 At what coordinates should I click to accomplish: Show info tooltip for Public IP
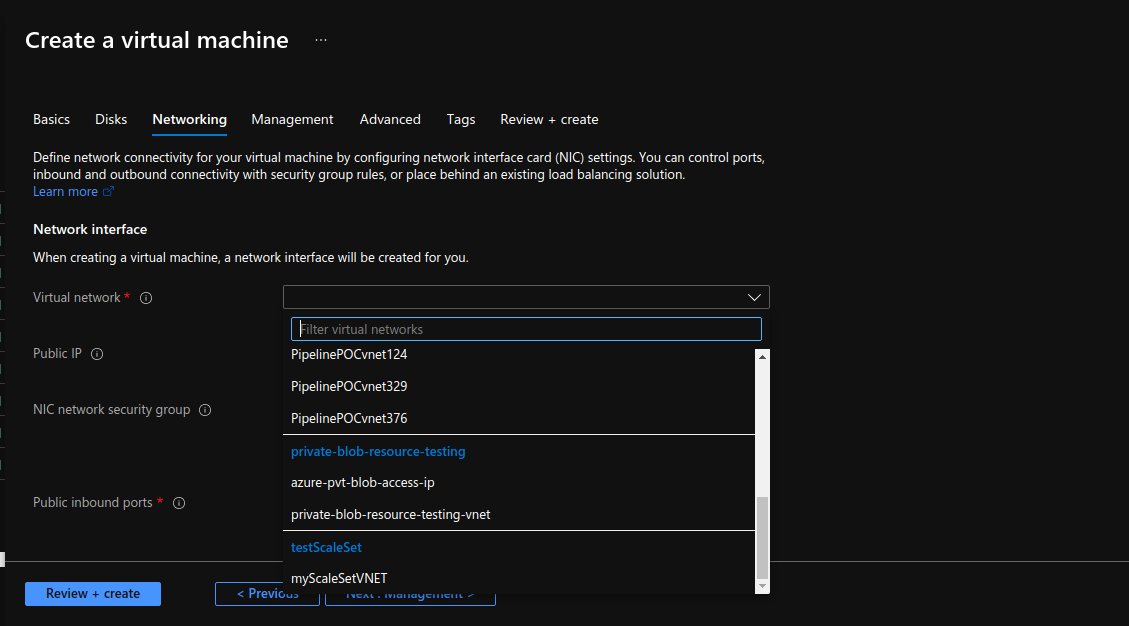[x=97, y=354]
